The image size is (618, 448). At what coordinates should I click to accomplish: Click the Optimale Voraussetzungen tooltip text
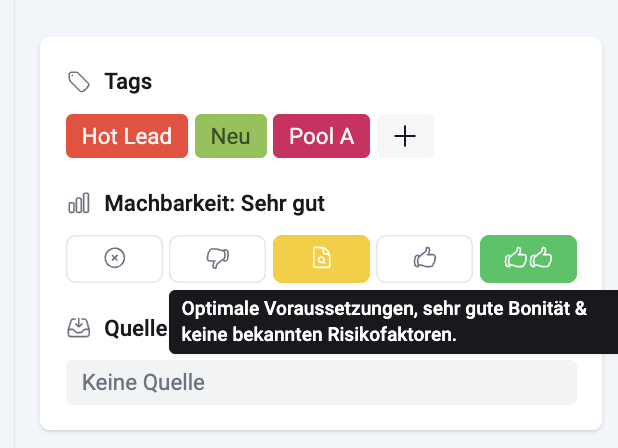point(384,322)
